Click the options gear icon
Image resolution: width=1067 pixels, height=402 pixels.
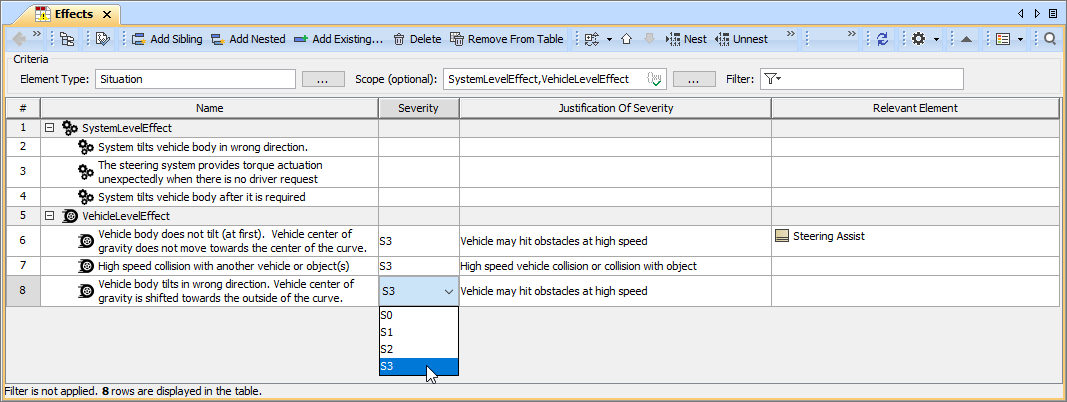(x=918, y=39)
